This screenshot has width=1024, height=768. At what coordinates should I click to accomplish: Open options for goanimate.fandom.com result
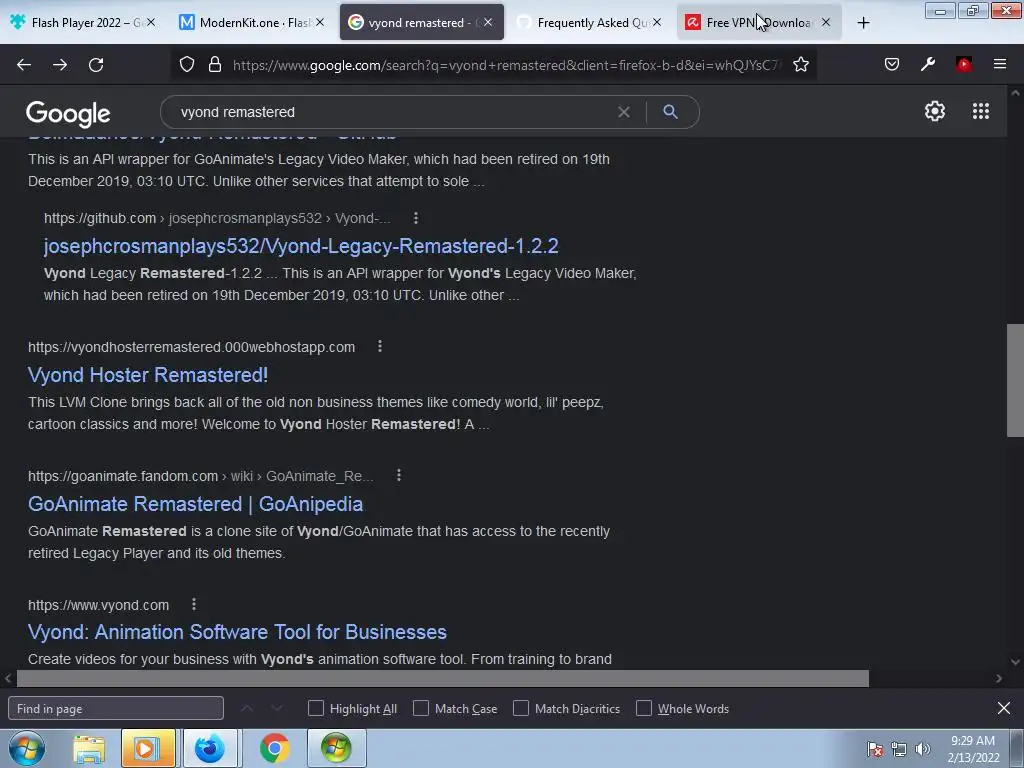click(399, 476)
